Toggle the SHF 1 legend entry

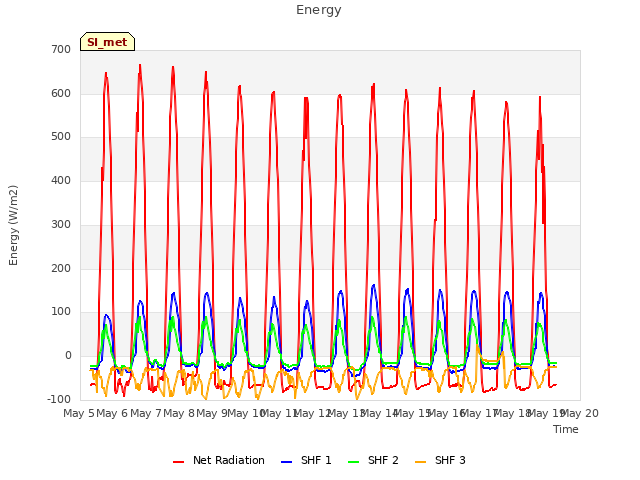[x=306, y=460]
